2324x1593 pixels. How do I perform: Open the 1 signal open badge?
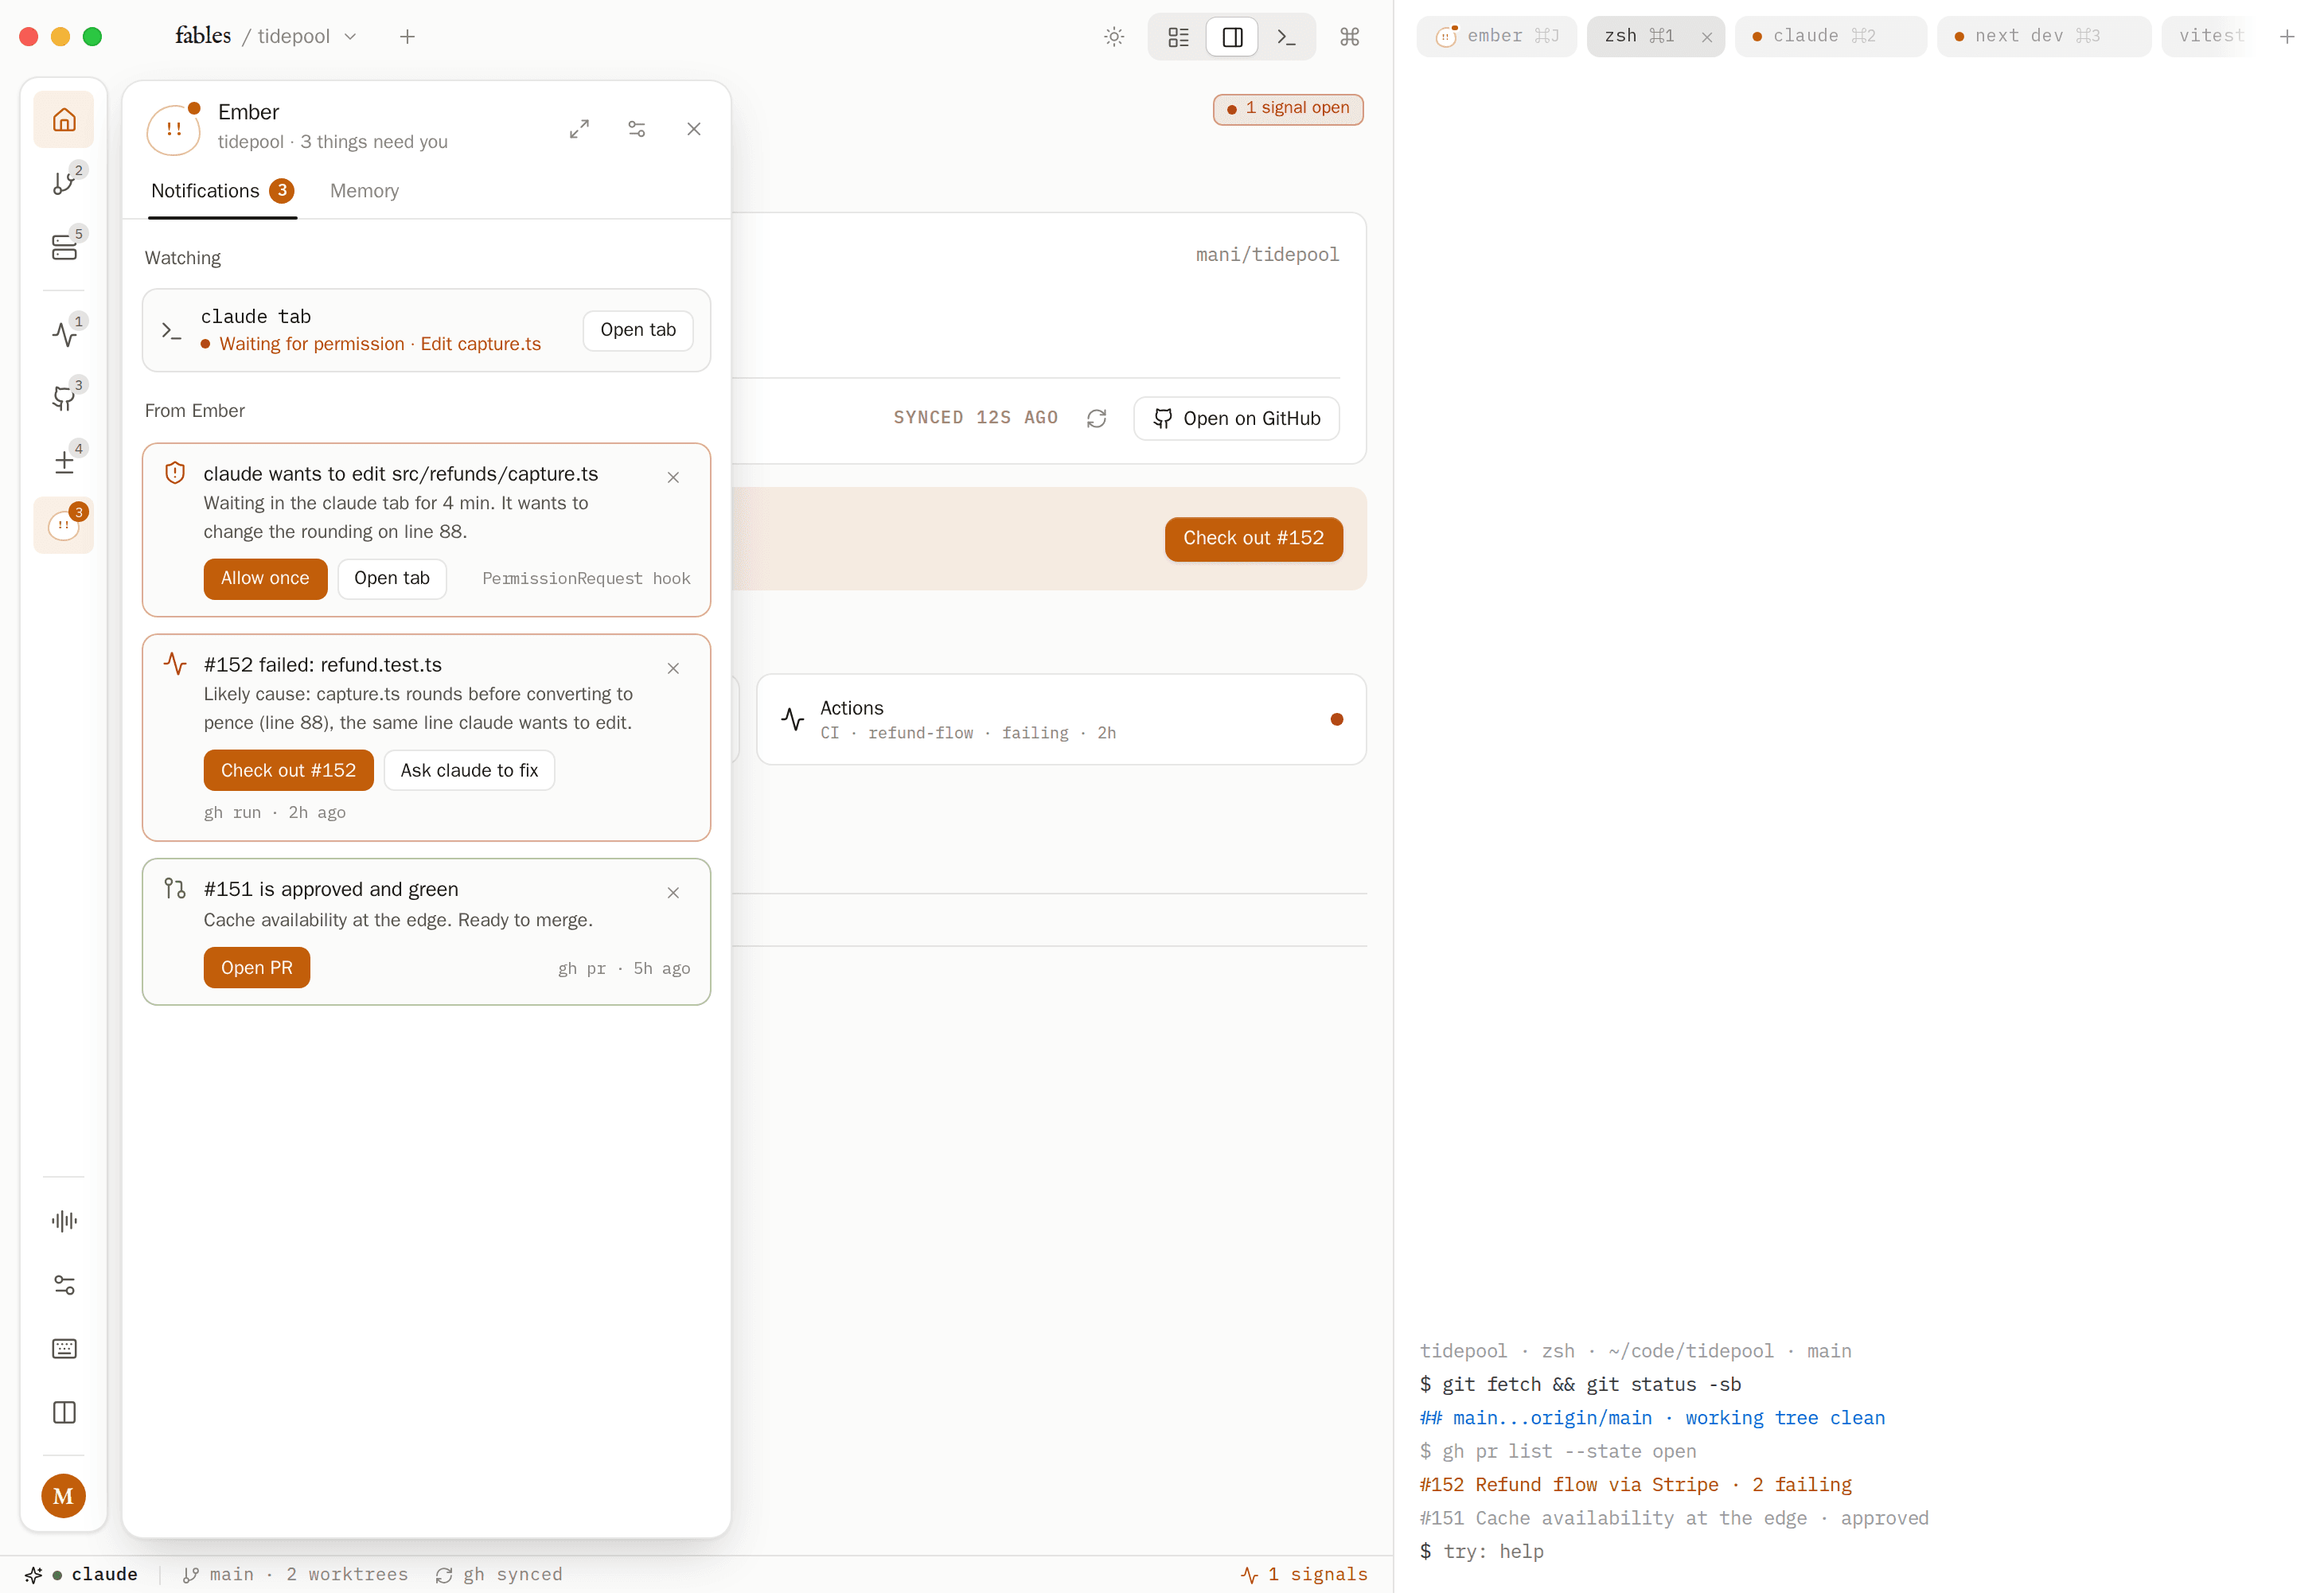click(x=1288, y=108)
